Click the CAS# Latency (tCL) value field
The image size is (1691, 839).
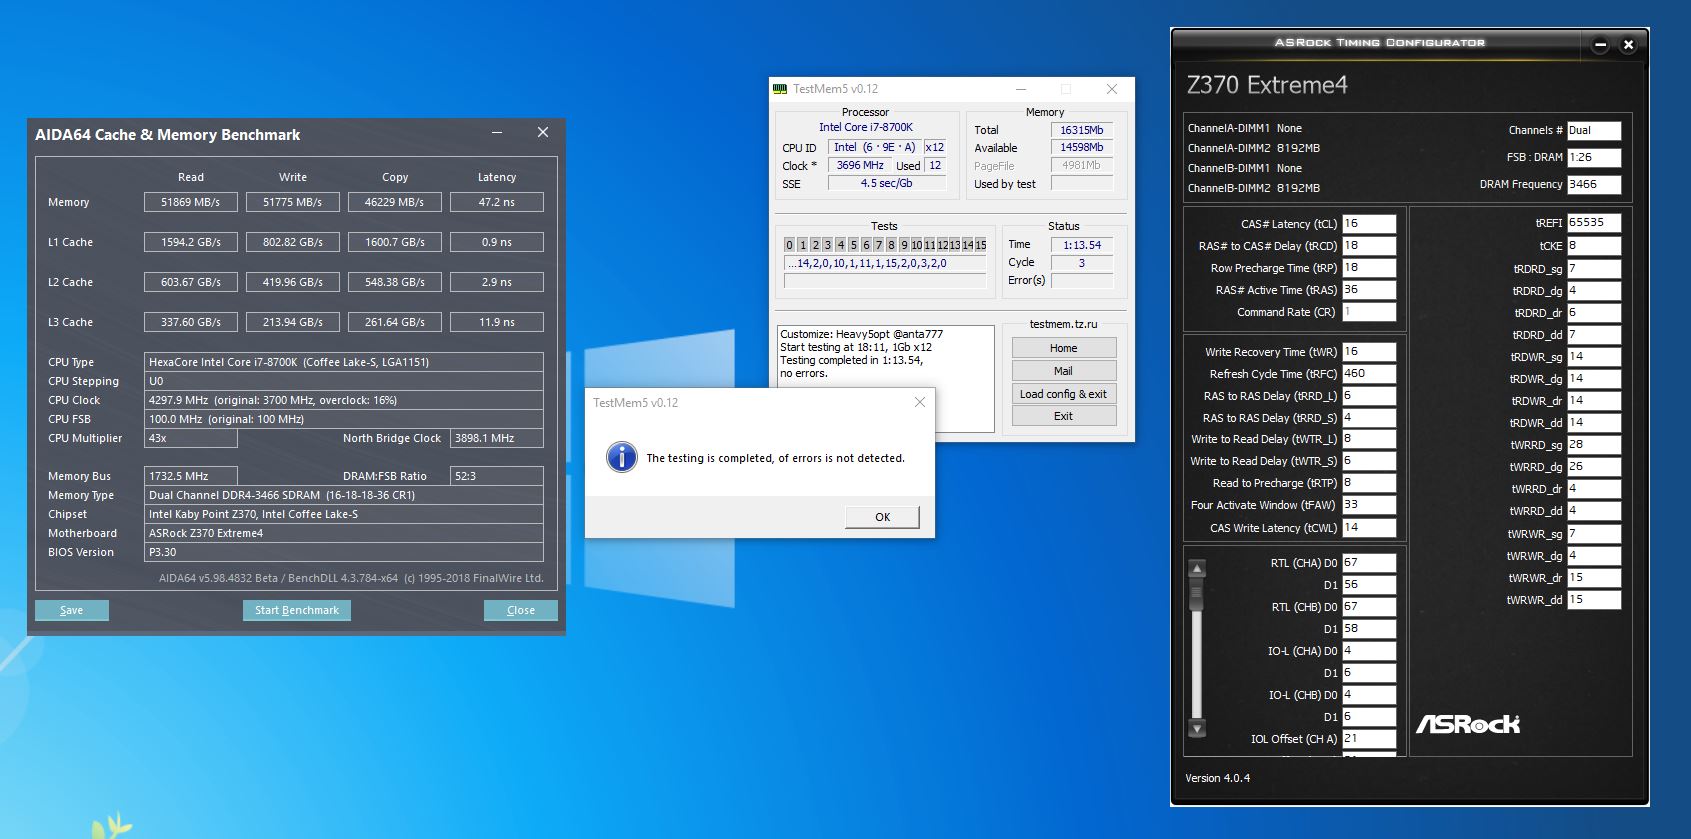(1369, 224)
